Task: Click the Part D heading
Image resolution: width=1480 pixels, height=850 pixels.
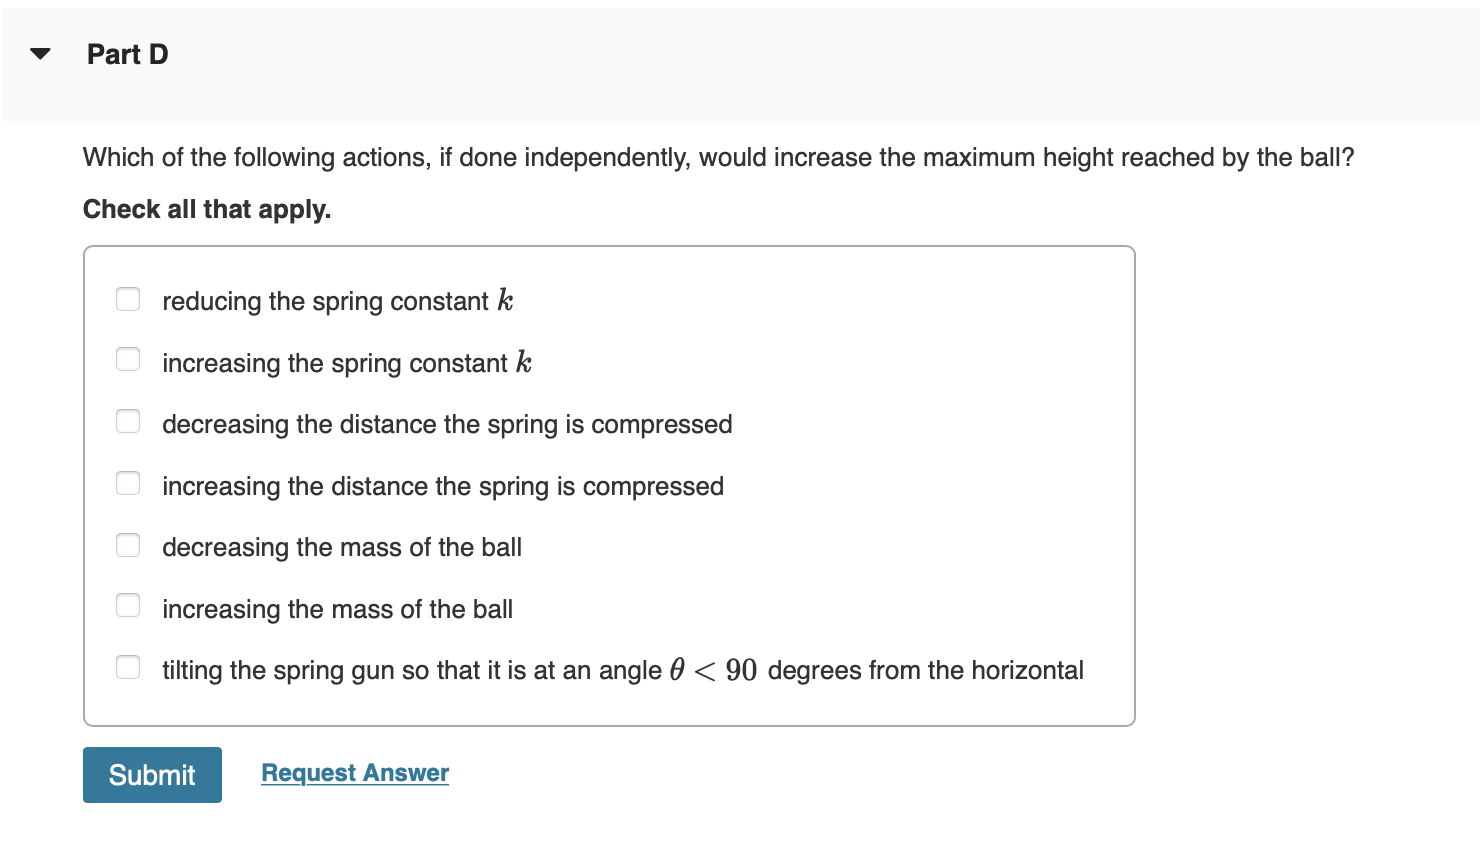Action: click(127, 54)
